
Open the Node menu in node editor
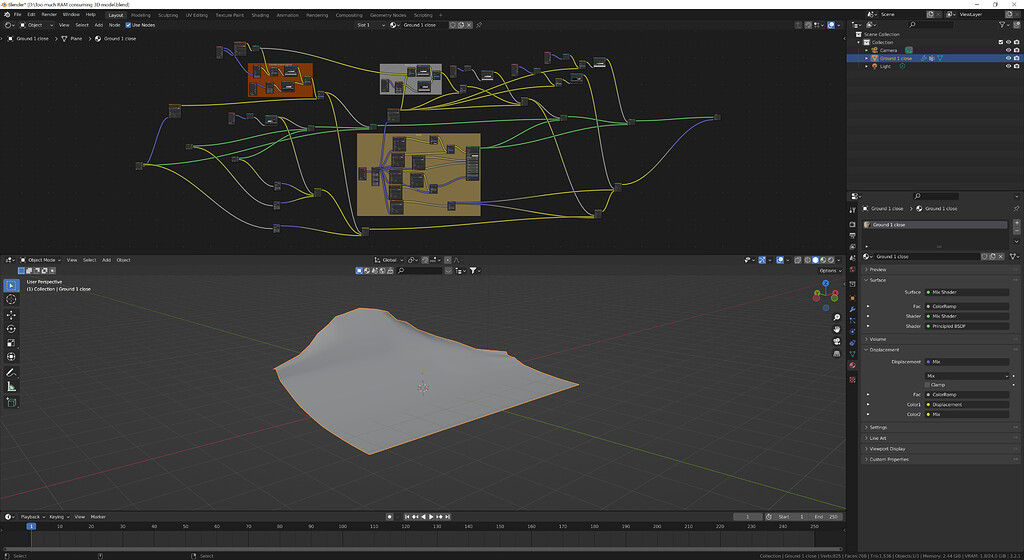pyautogui.click(x=114, y=25)
